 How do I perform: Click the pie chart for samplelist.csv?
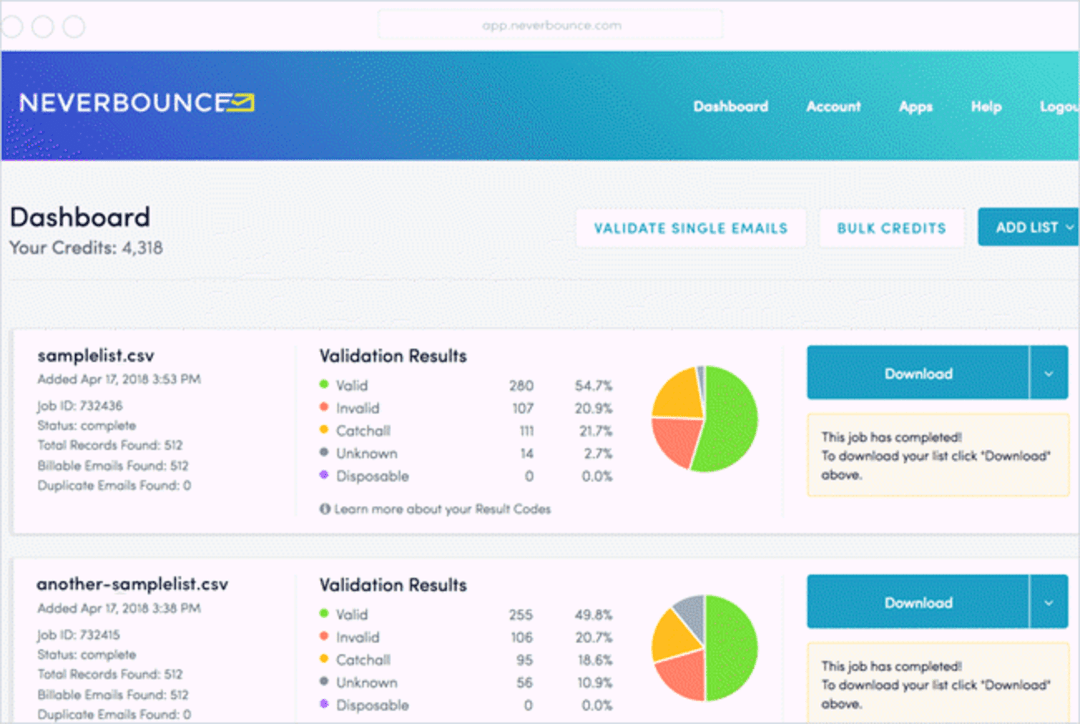click(704, 420)
